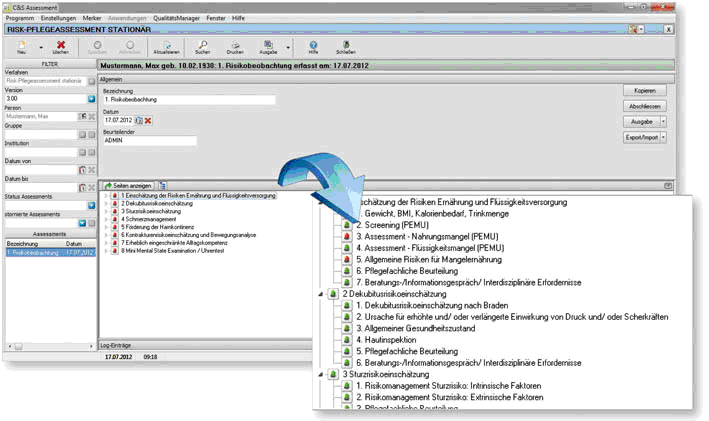This screenshot has height=421, width=709.
Task: Clear the Datum field with red X
Action: click(x=148, y=120)
